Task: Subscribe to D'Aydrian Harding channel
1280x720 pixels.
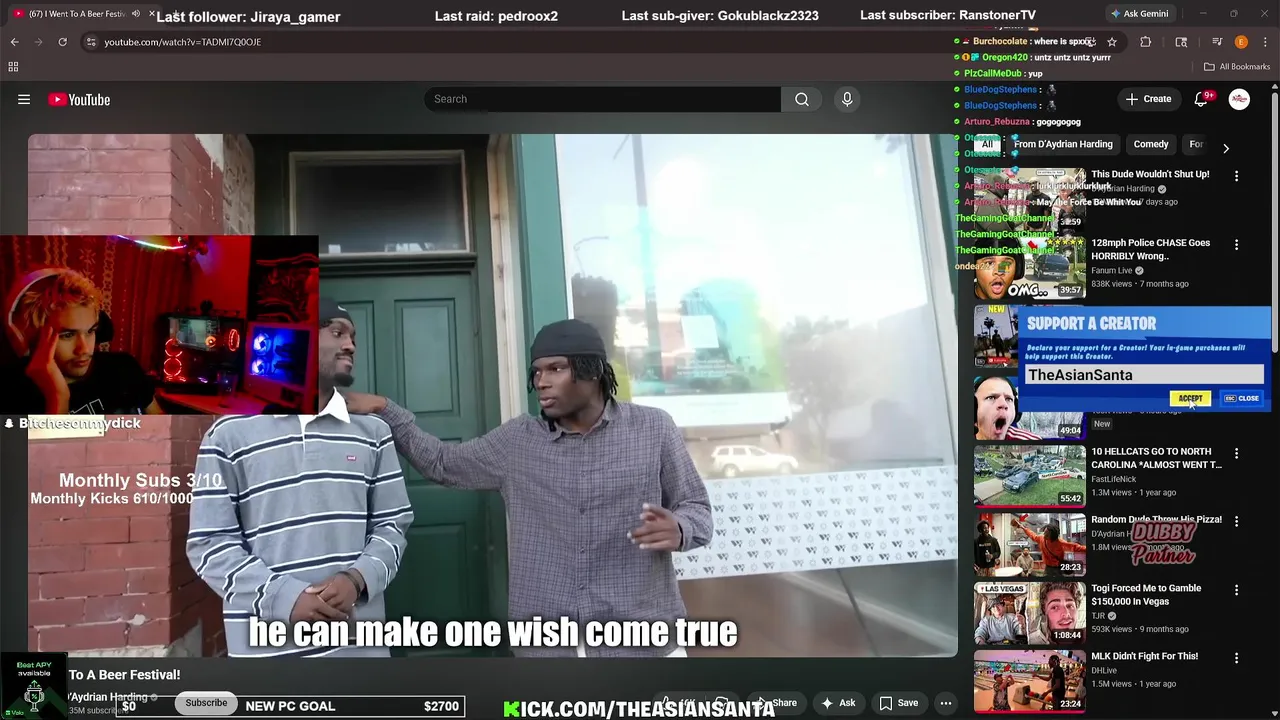Action: [206, 703]
